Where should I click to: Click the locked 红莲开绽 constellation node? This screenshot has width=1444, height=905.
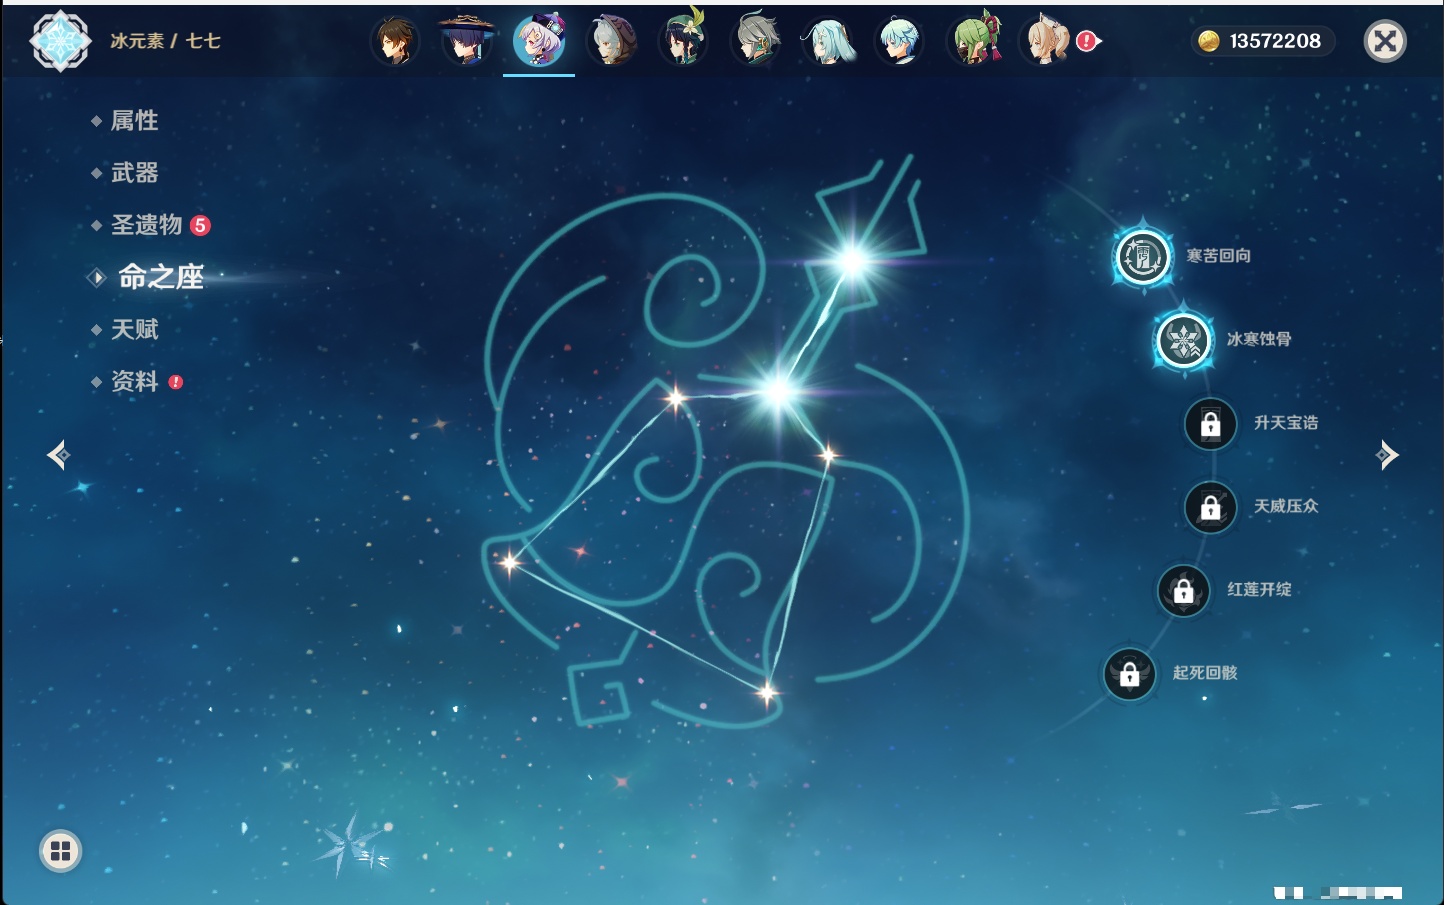(1184, 590)
